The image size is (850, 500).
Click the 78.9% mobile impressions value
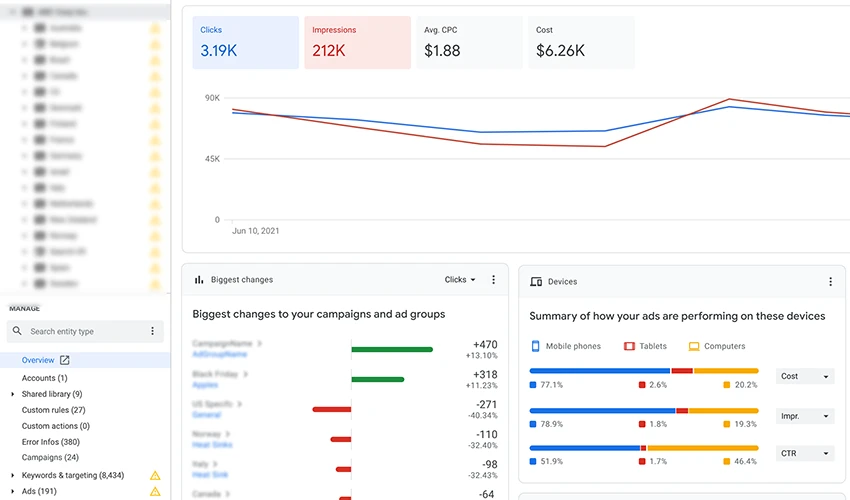(x=552, y=424)
